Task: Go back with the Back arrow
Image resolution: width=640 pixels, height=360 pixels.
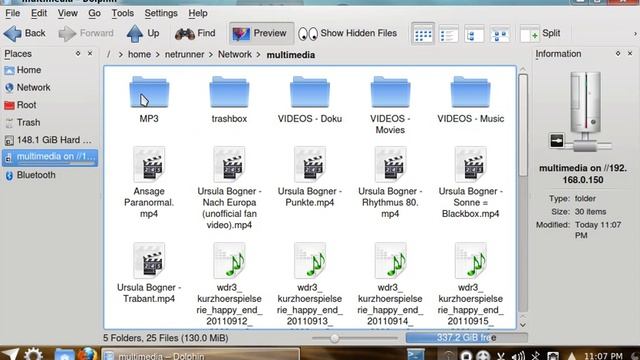Action: (x=24, y=33)
